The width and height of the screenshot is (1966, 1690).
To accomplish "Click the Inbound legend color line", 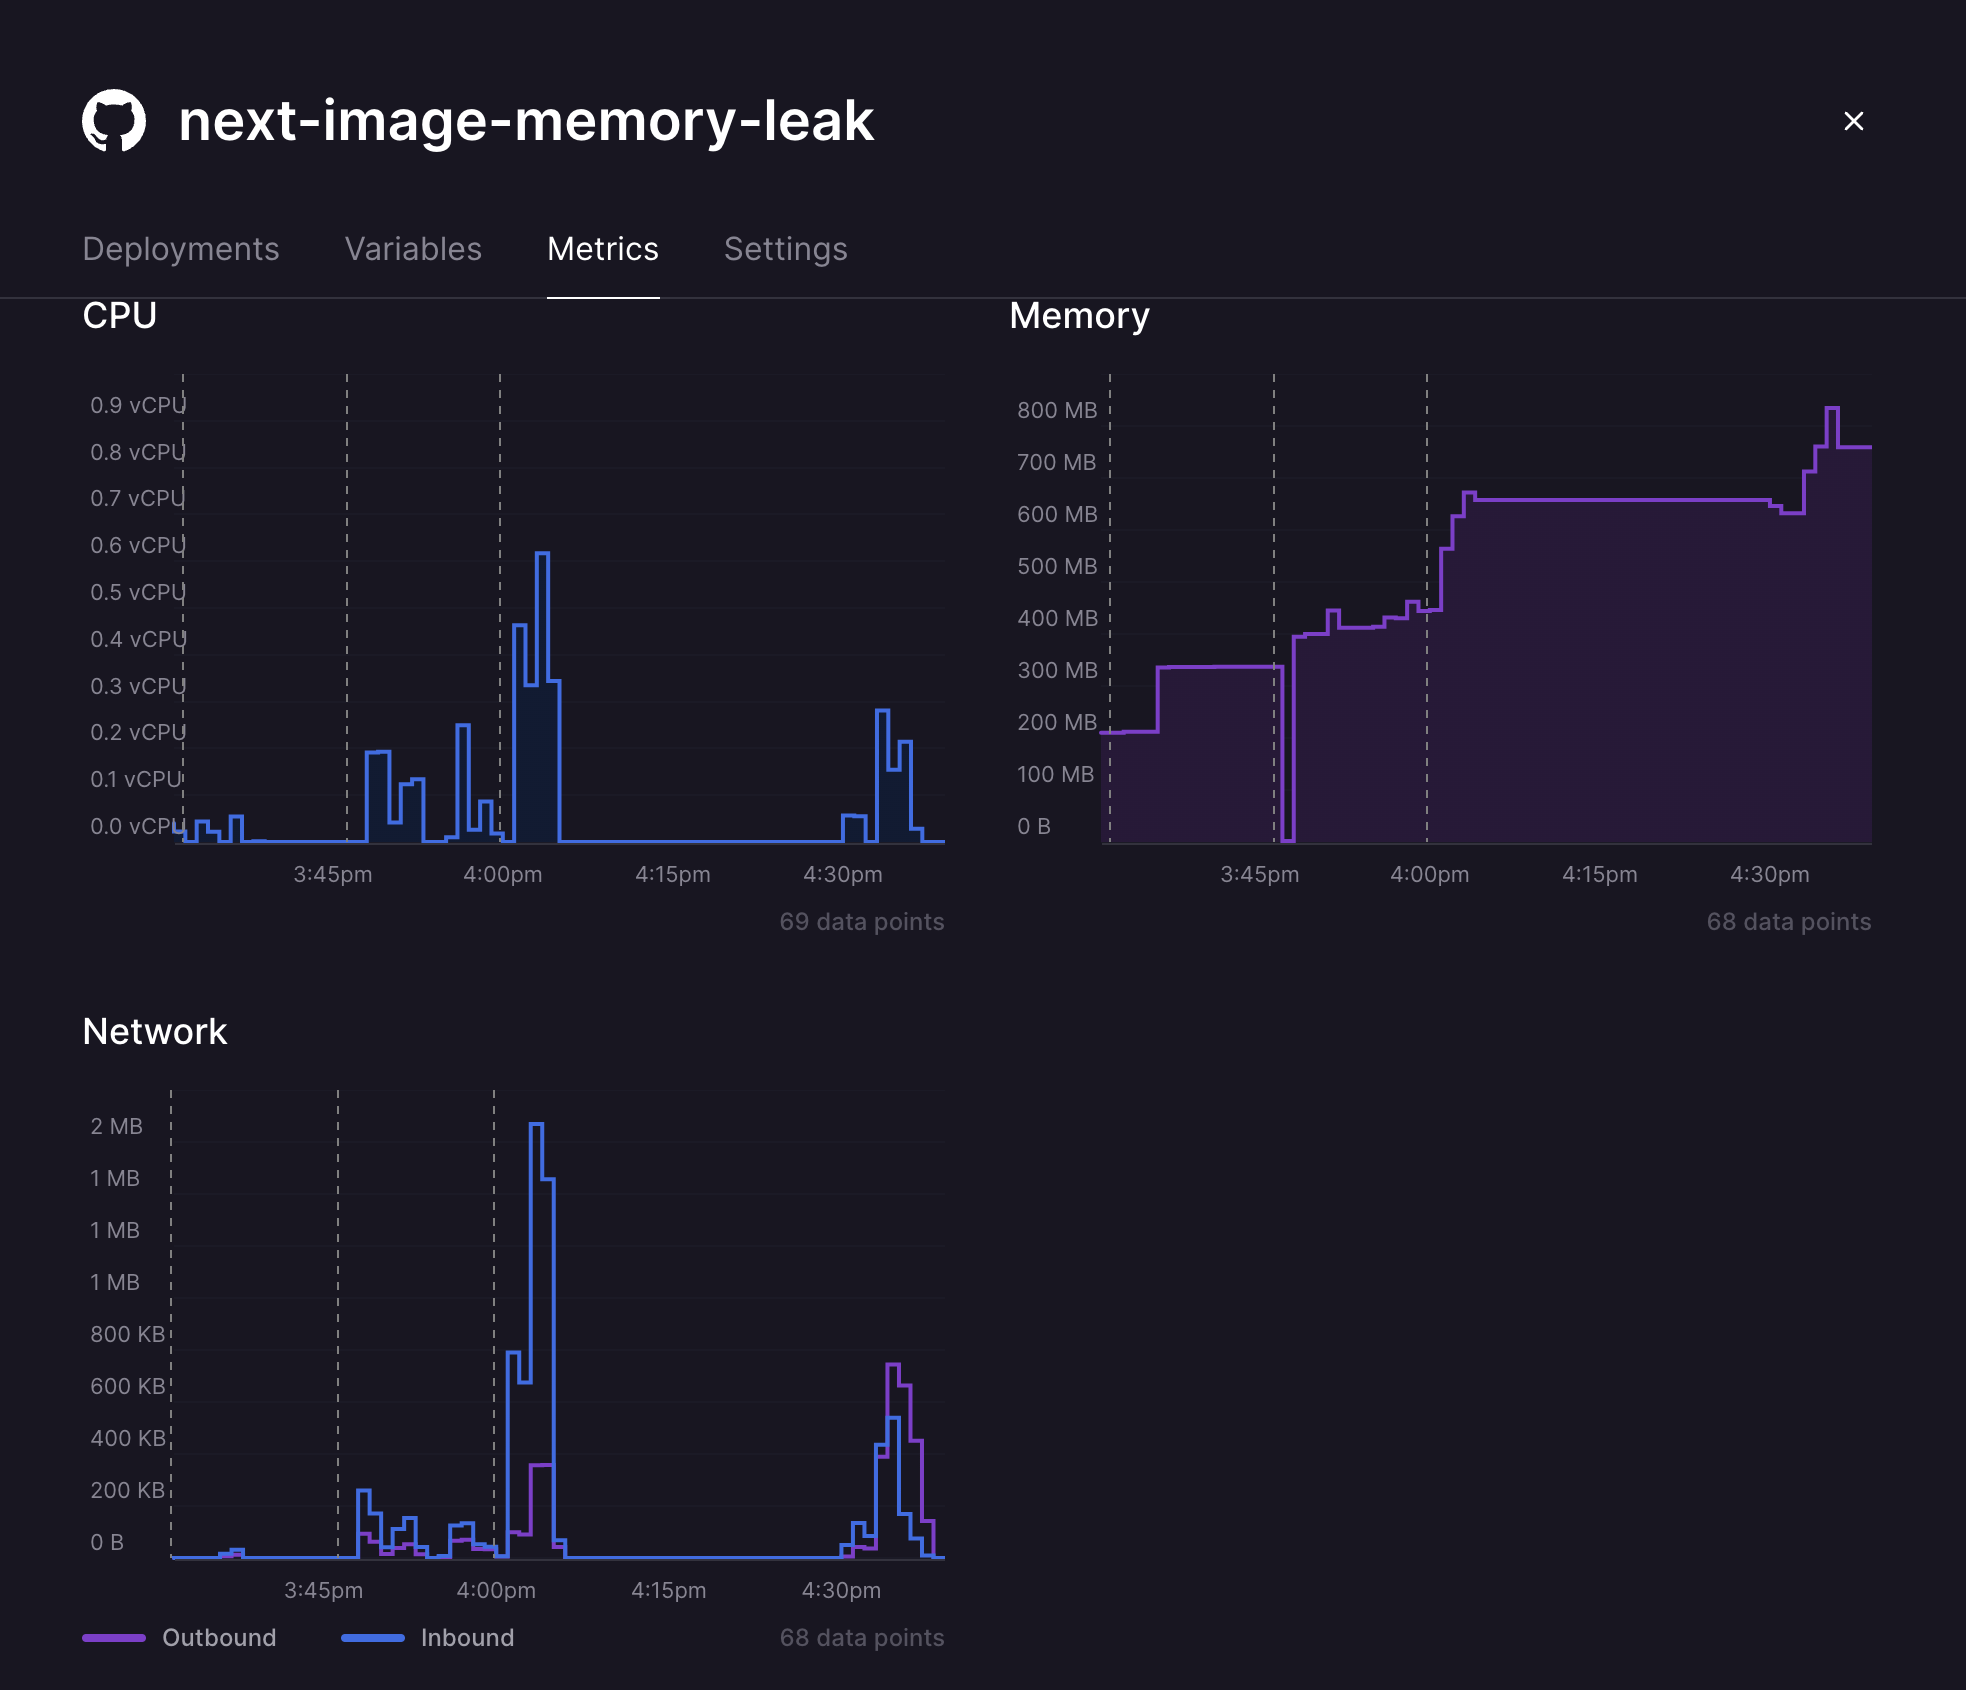I will (373, 1637).
